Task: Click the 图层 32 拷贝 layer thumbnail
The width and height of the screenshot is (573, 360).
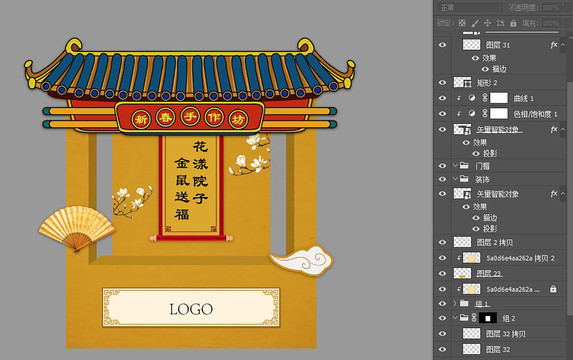Action: point(471,333)
